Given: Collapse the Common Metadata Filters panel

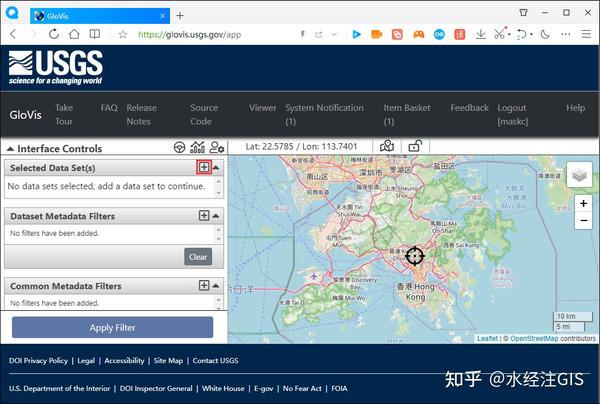Looking at the screenshot, I should 216,285.
